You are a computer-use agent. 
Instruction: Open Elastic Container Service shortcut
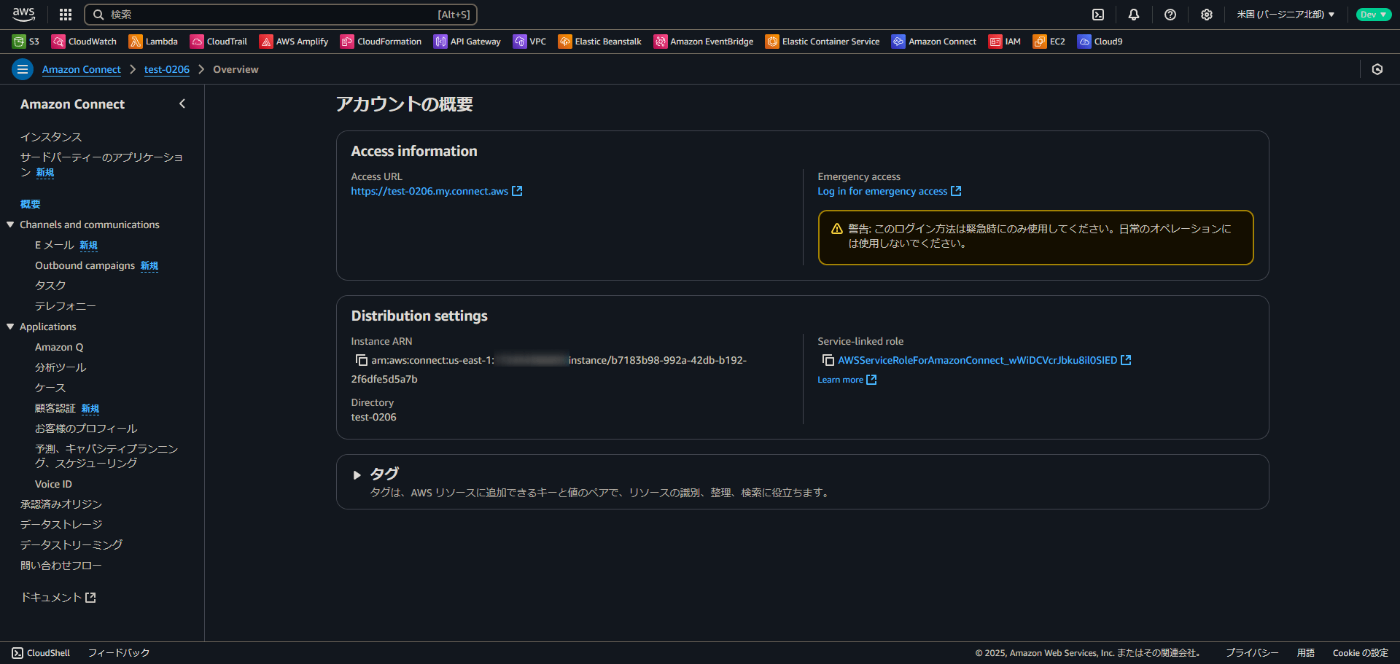click(x=823, y=42)
